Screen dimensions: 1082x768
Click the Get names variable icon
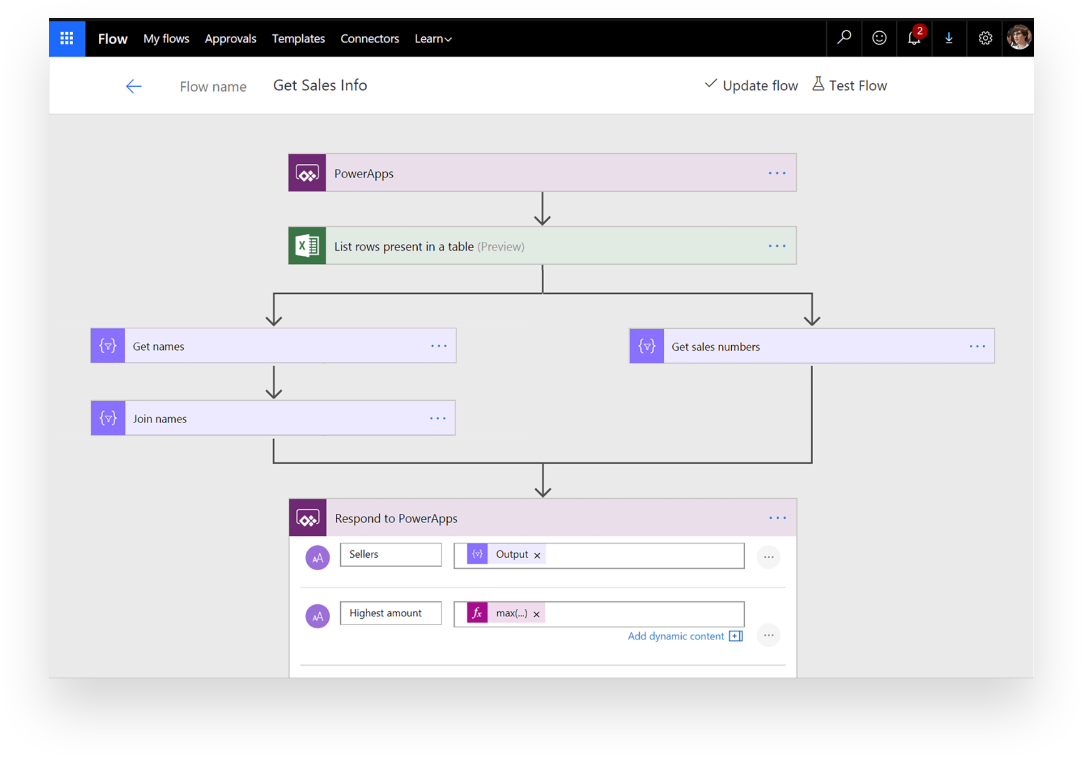[108, 346]
